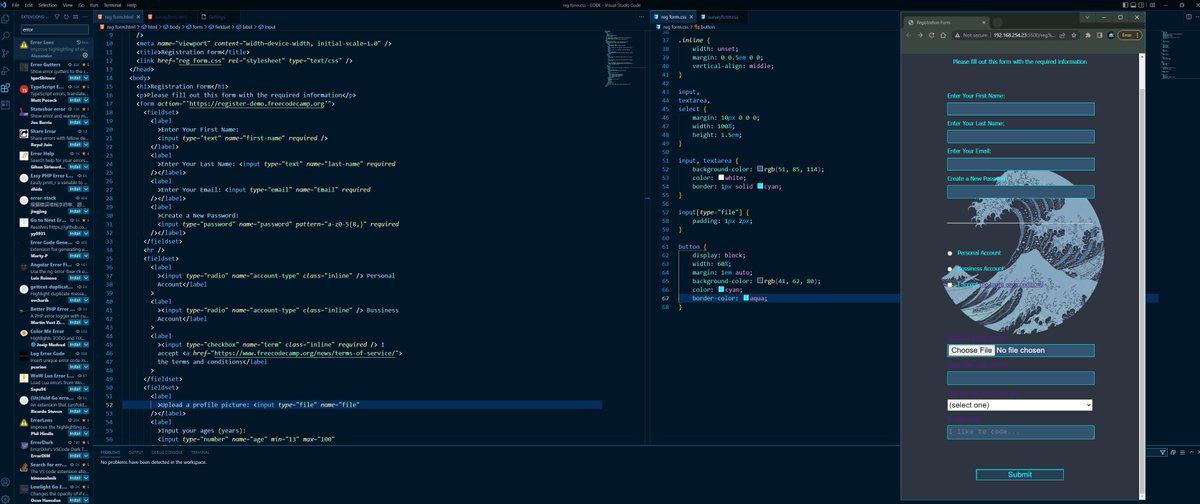The image size is (1200, 504).
Task: Toggle panel layout icon in title bar
Action: pos(1133,5)
